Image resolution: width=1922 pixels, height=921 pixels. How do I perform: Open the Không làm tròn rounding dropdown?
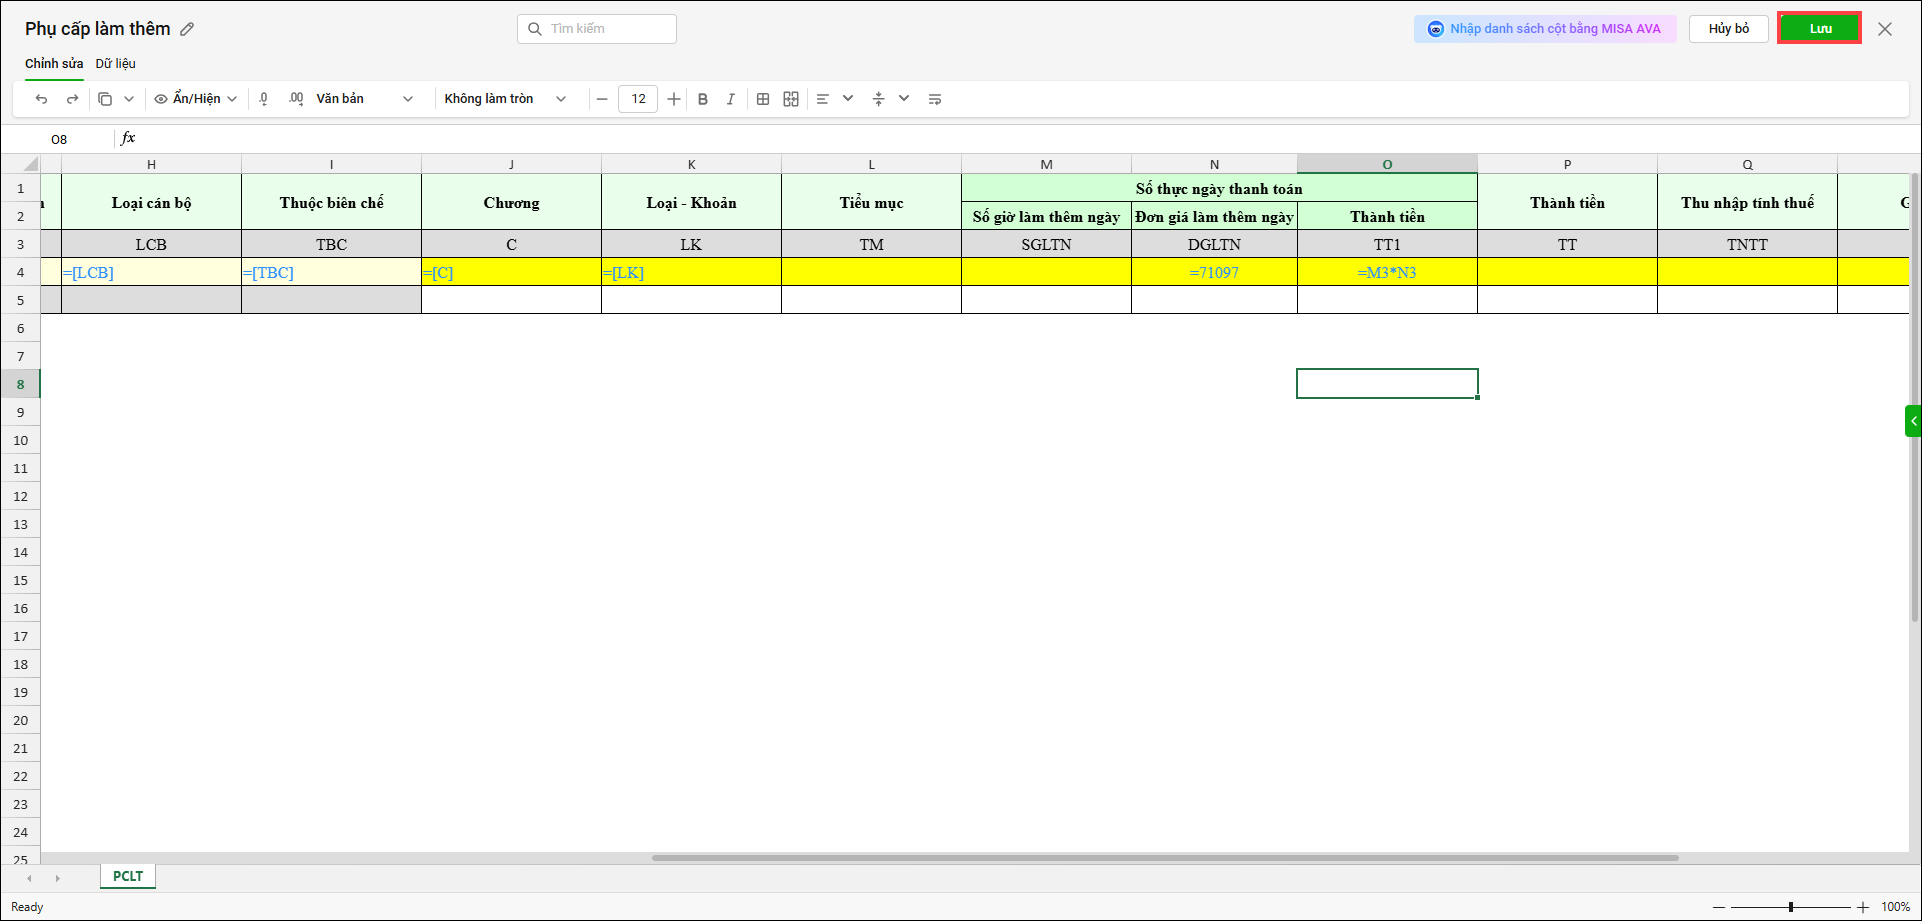pos(505,99)
